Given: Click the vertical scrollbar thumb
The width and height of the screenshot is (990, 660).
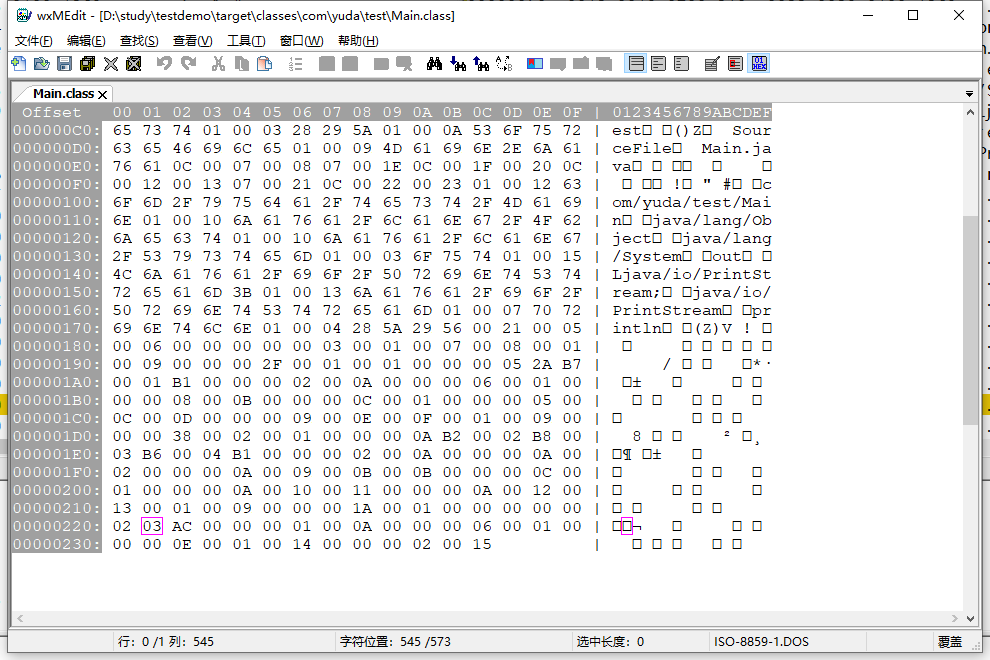Looking at the screenshot, I should click(970, 320).
